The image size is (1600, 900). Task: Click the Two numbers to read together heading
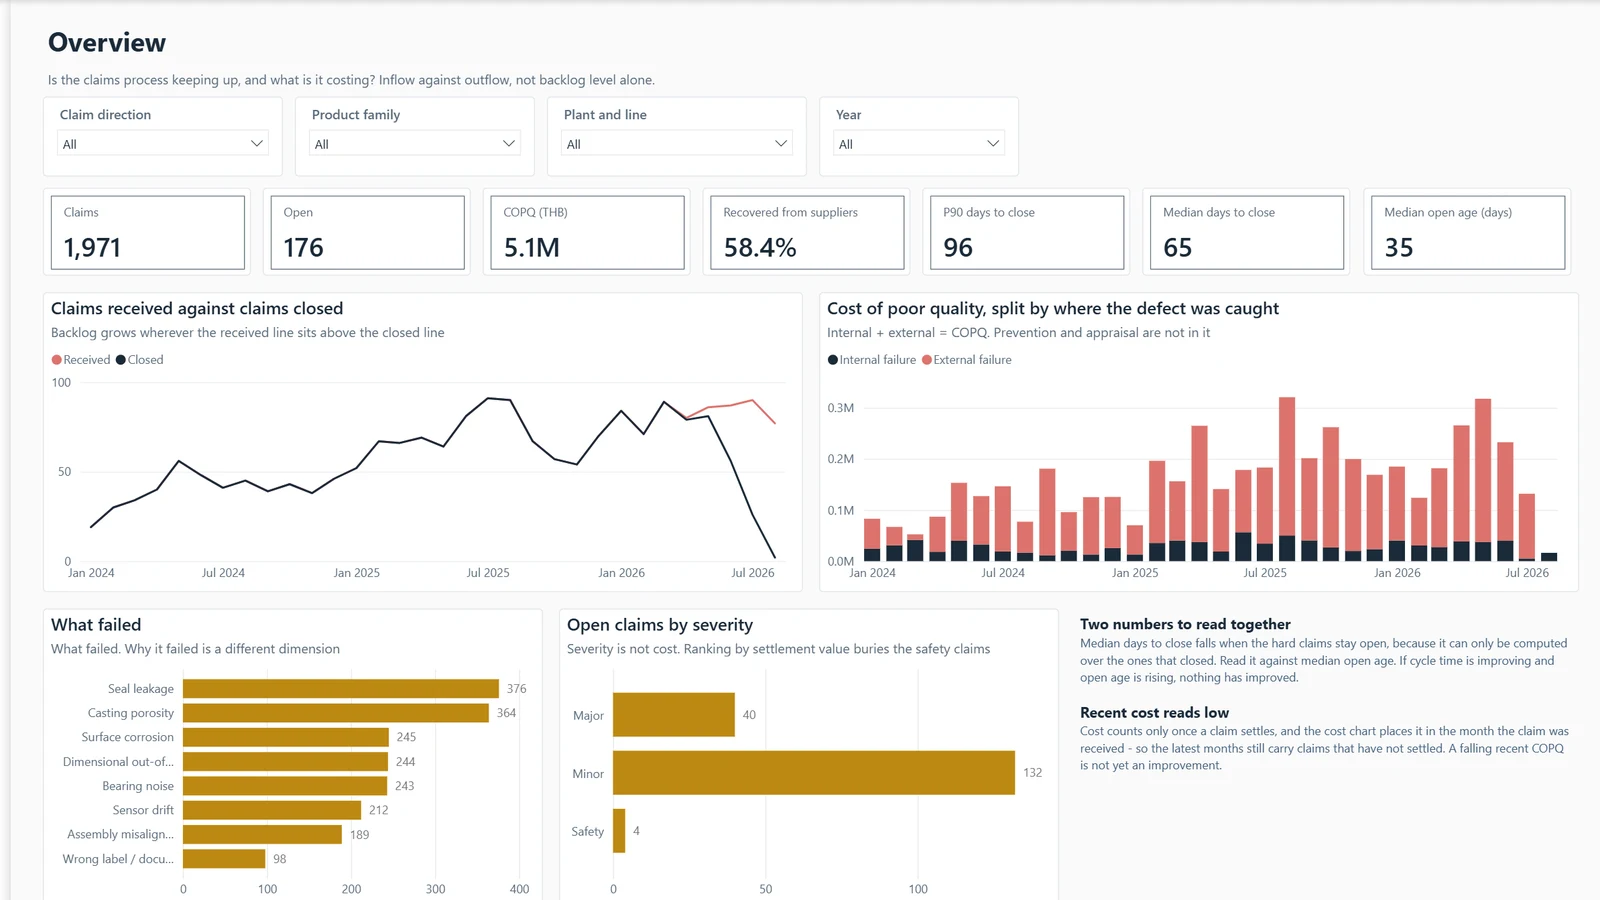(x=1185, y=624)
